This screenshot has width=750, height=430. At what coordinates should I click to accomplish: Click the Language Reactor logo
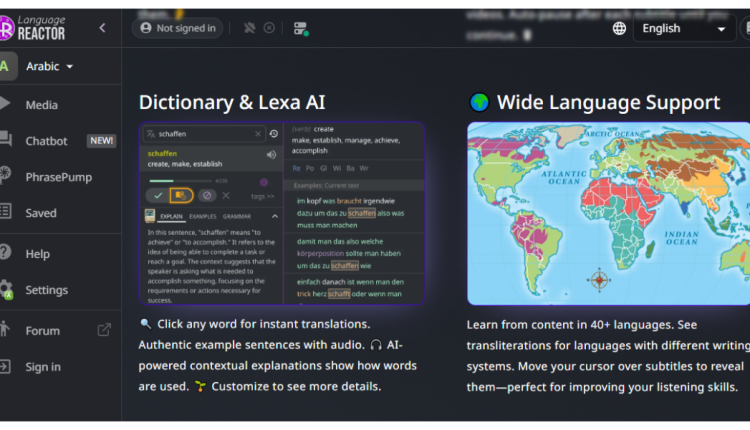click(32, 28)
